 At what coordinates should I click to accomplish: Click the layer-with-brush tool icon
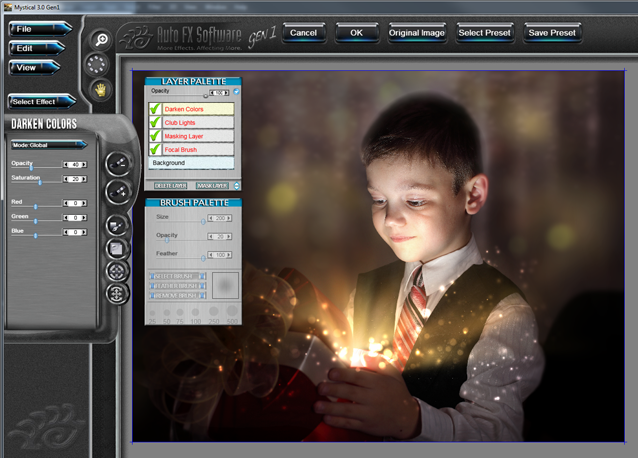(x=117, y=225)
